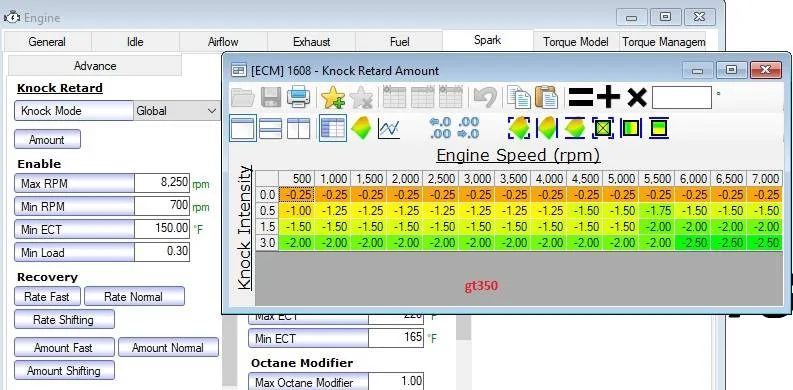Open the Rate Normal recovery table

[134, 296]
